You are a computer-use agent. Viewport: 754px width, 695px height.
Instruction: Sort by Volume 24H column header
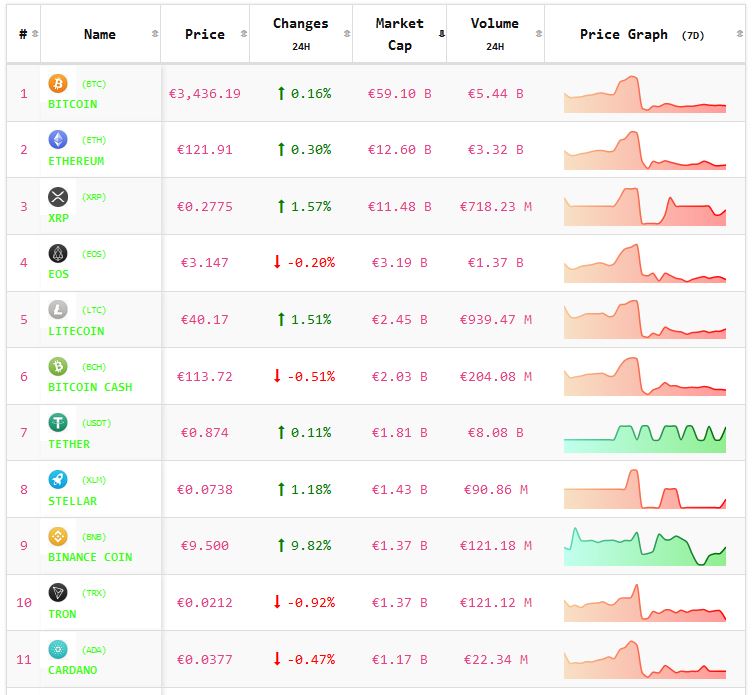[494, 34]
